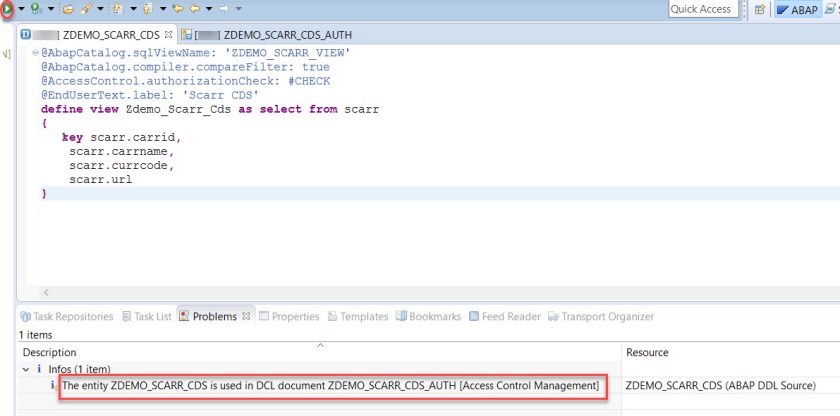The image size is (840, 416).
Task: Jump to last edit location
Action: coord(177,9)
